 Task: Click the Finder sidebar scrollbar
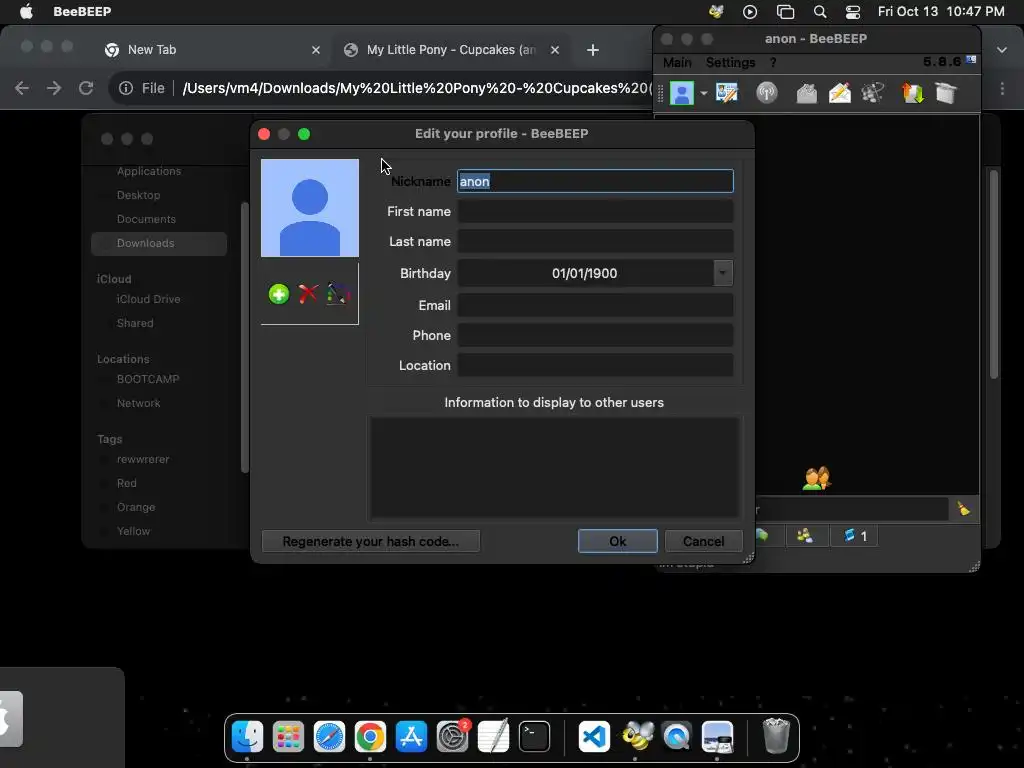pos(245,338)
